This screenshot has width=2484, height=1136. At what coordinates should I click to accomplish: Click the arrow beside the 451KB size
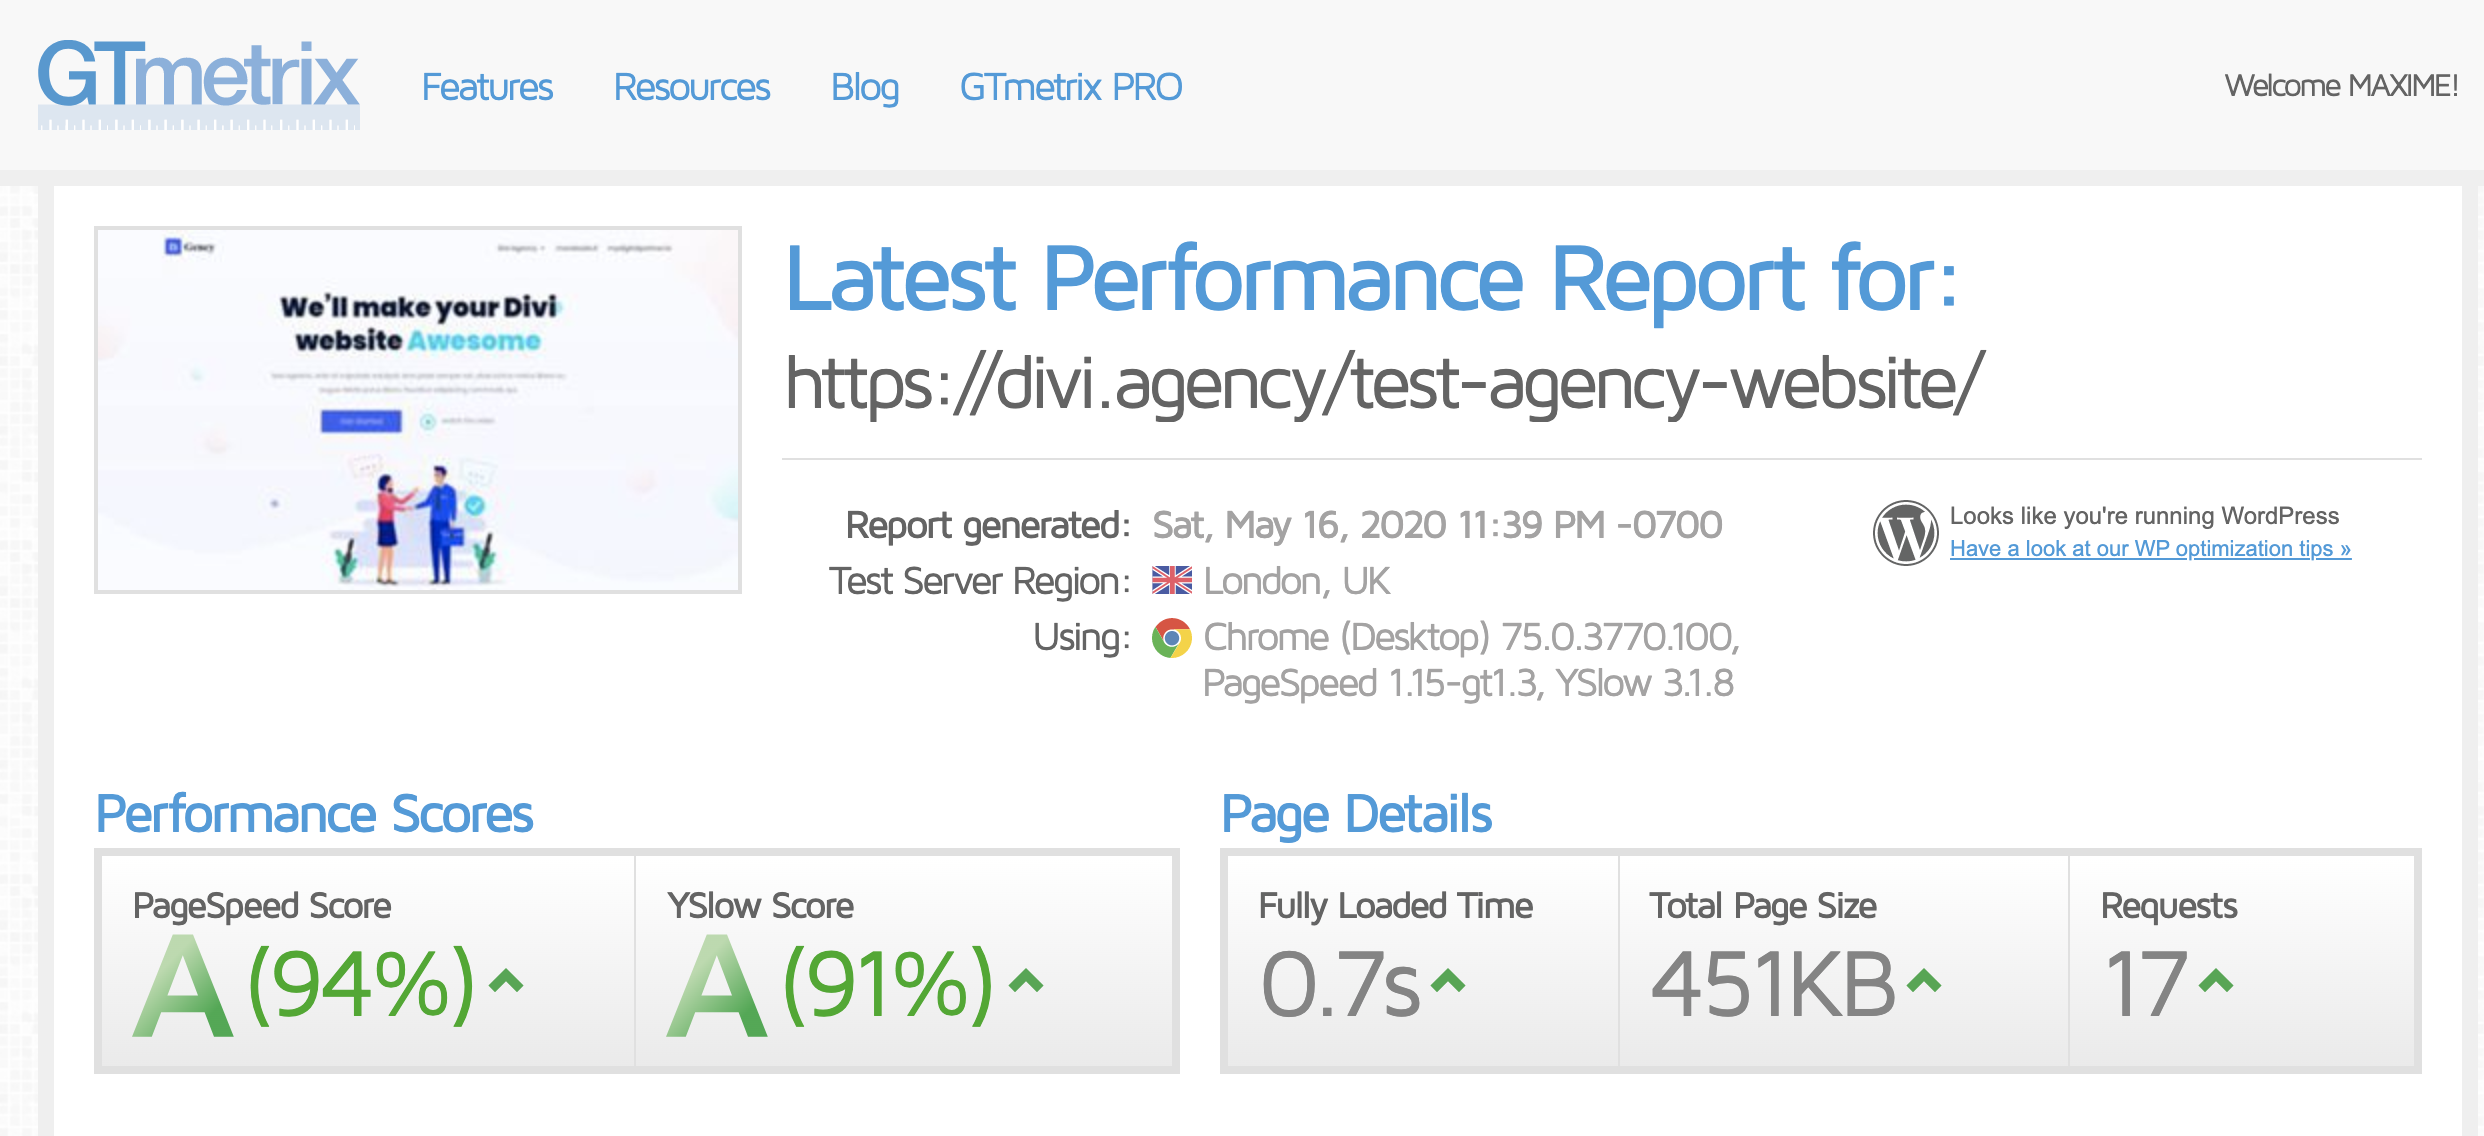point(1924,981)
